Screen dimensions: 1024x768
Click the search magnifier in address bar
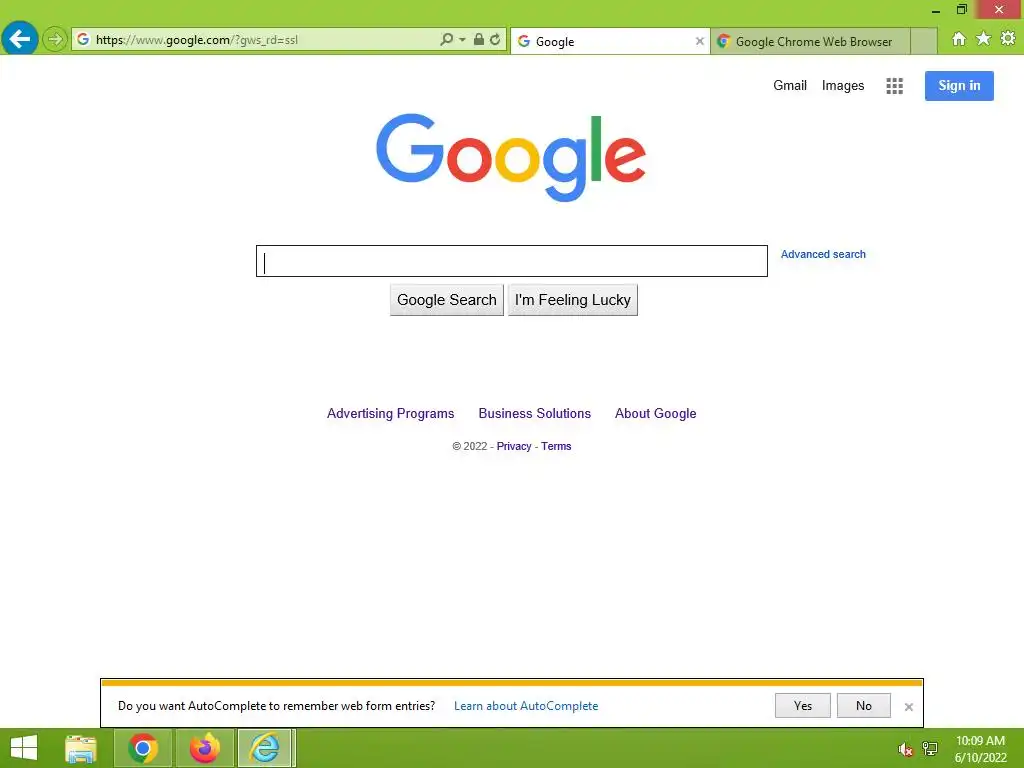coord(447,39)
